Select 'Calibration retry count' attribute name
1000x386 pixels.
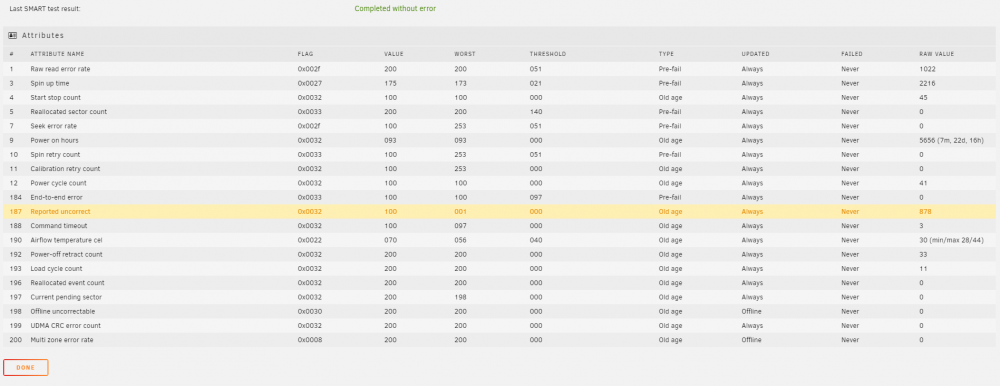pyautogui.click(x=65, y=168)
